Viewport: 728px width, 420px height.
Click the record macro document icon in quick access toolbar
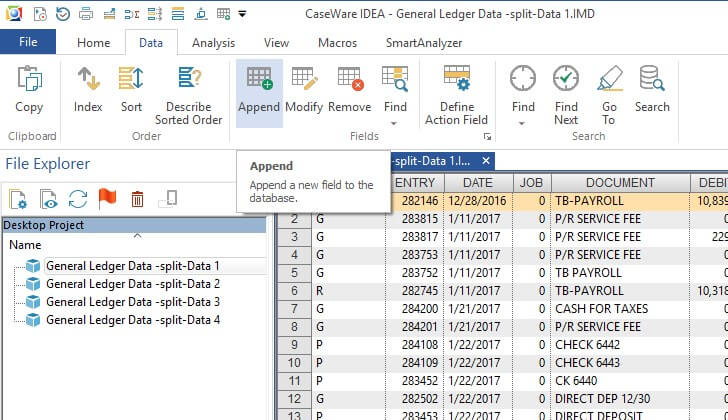40,14
